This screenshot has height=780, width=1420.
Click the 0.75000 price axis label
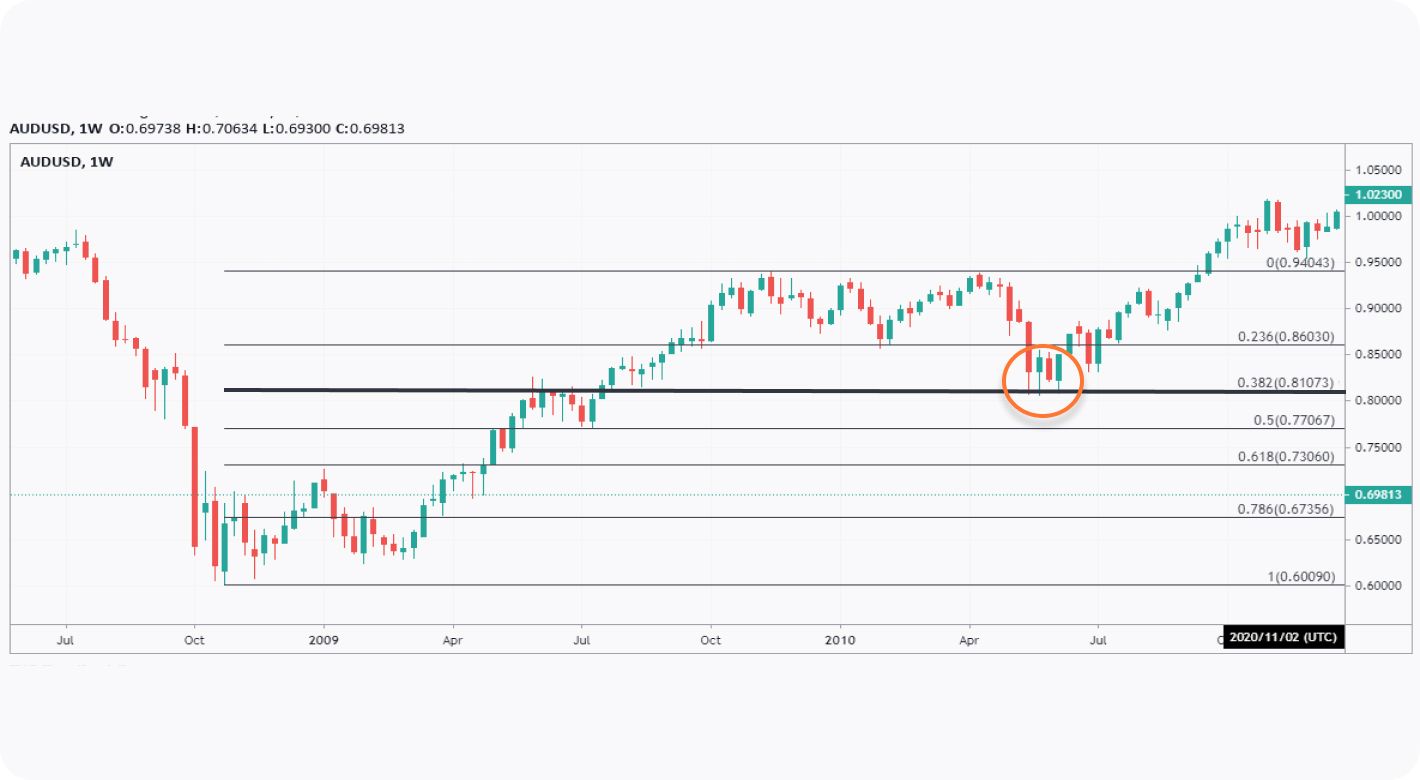click(1379, 447)
